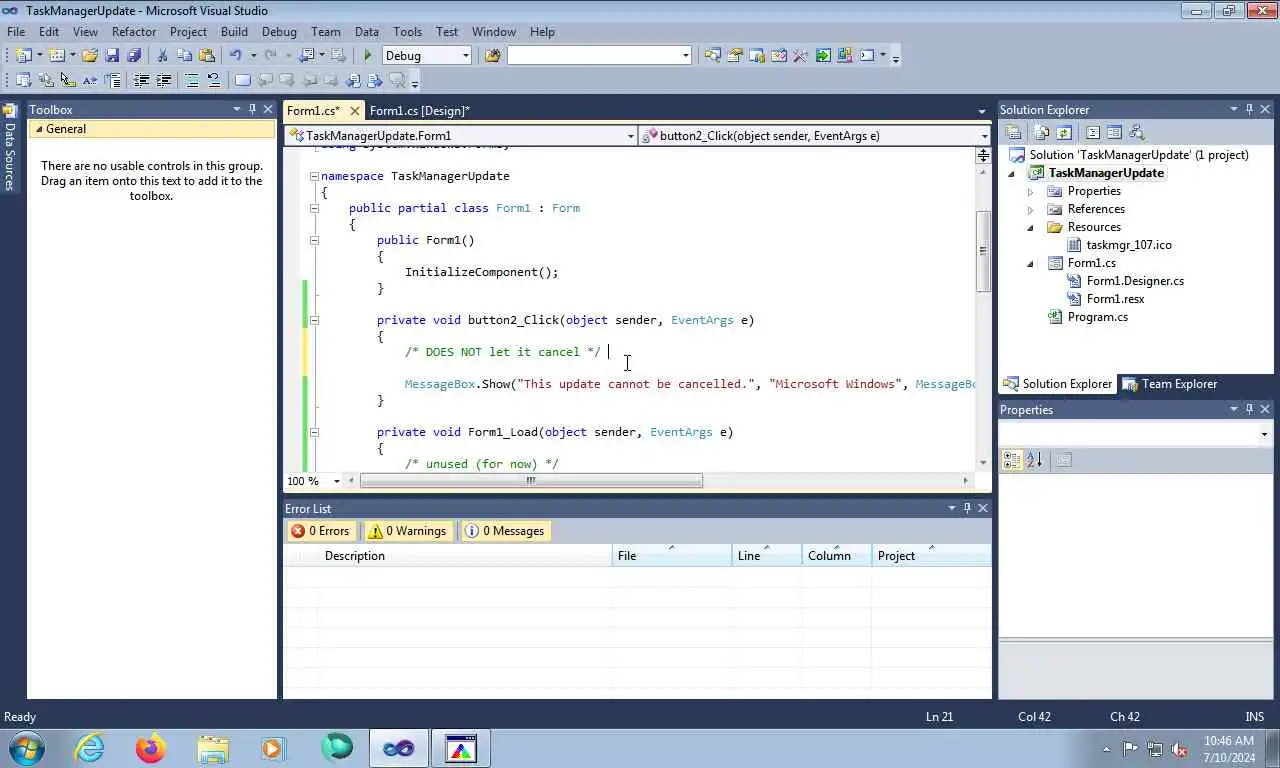Screen dimensions: 1280x768
Task: Toggle auto-hide pin on Solution Explorer
Action: tap(1249, 109)
